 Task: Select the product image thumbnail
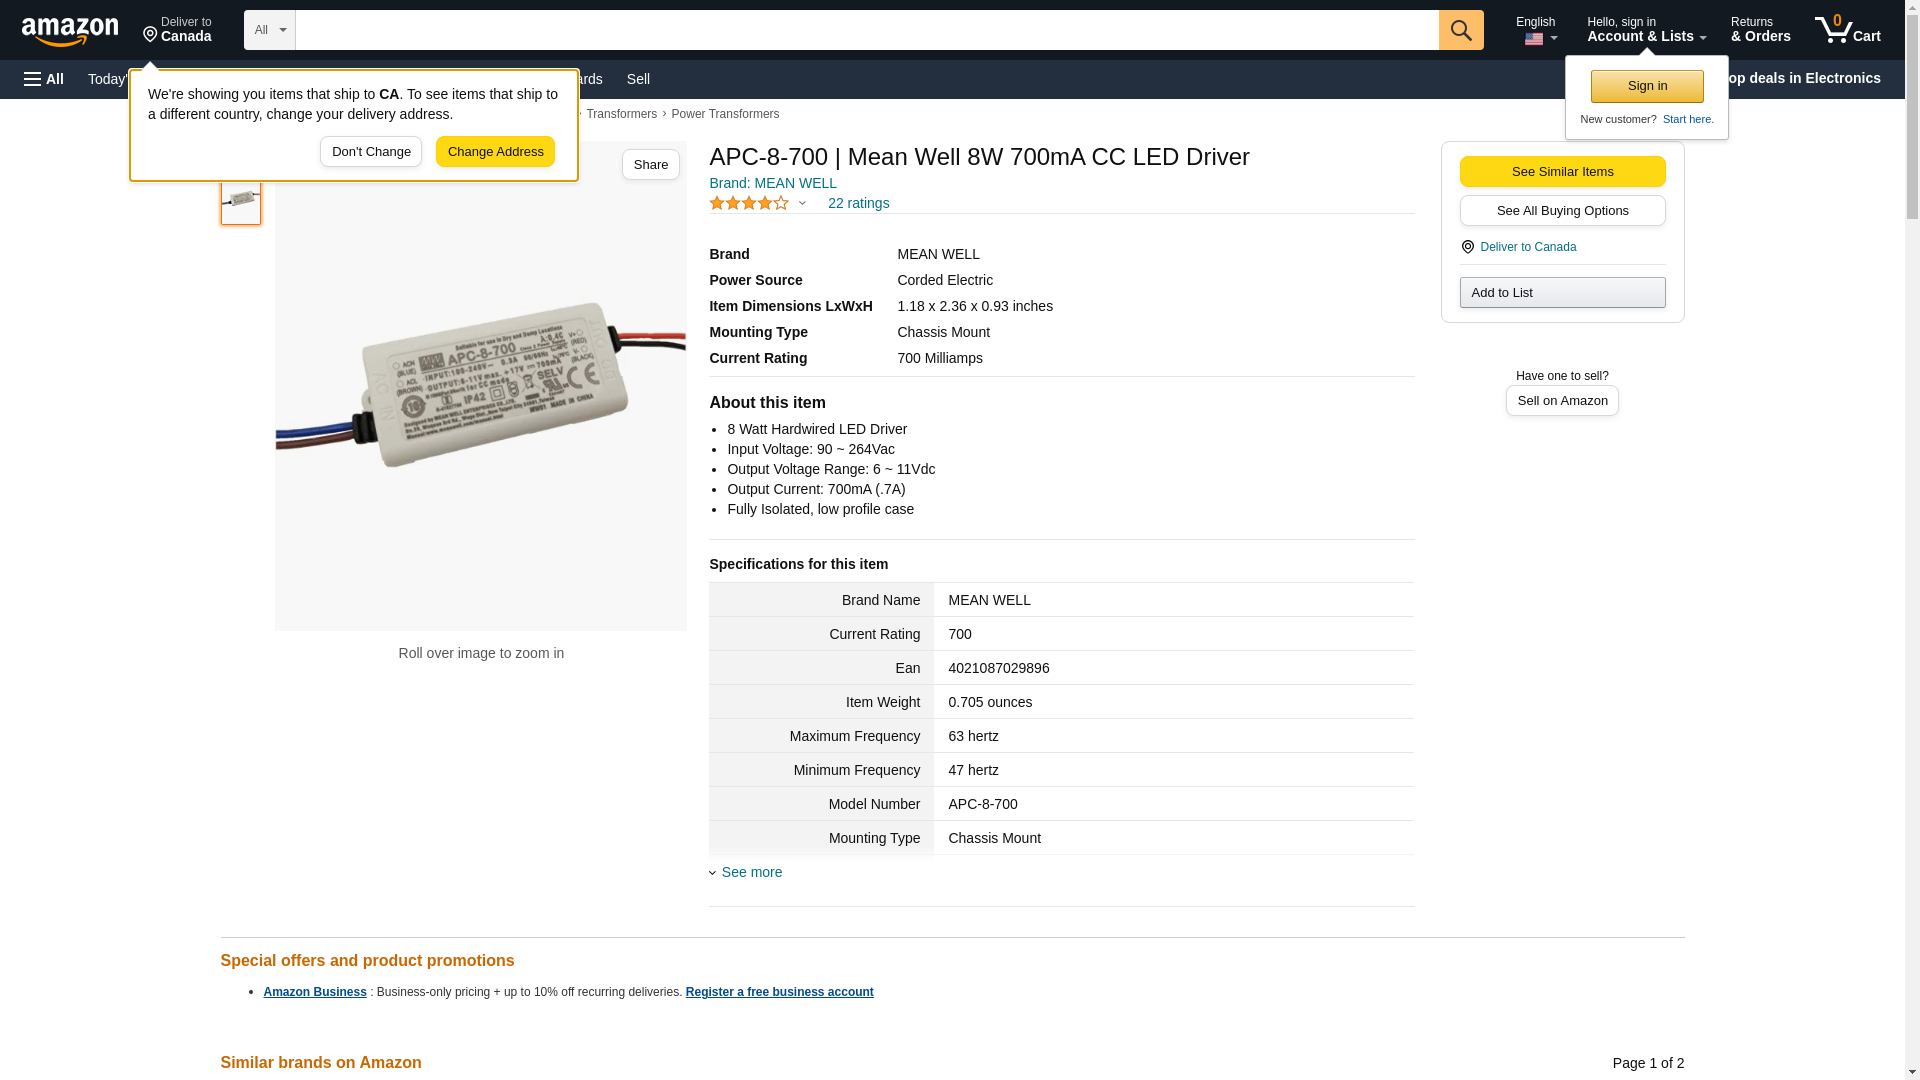pos(240,200)
